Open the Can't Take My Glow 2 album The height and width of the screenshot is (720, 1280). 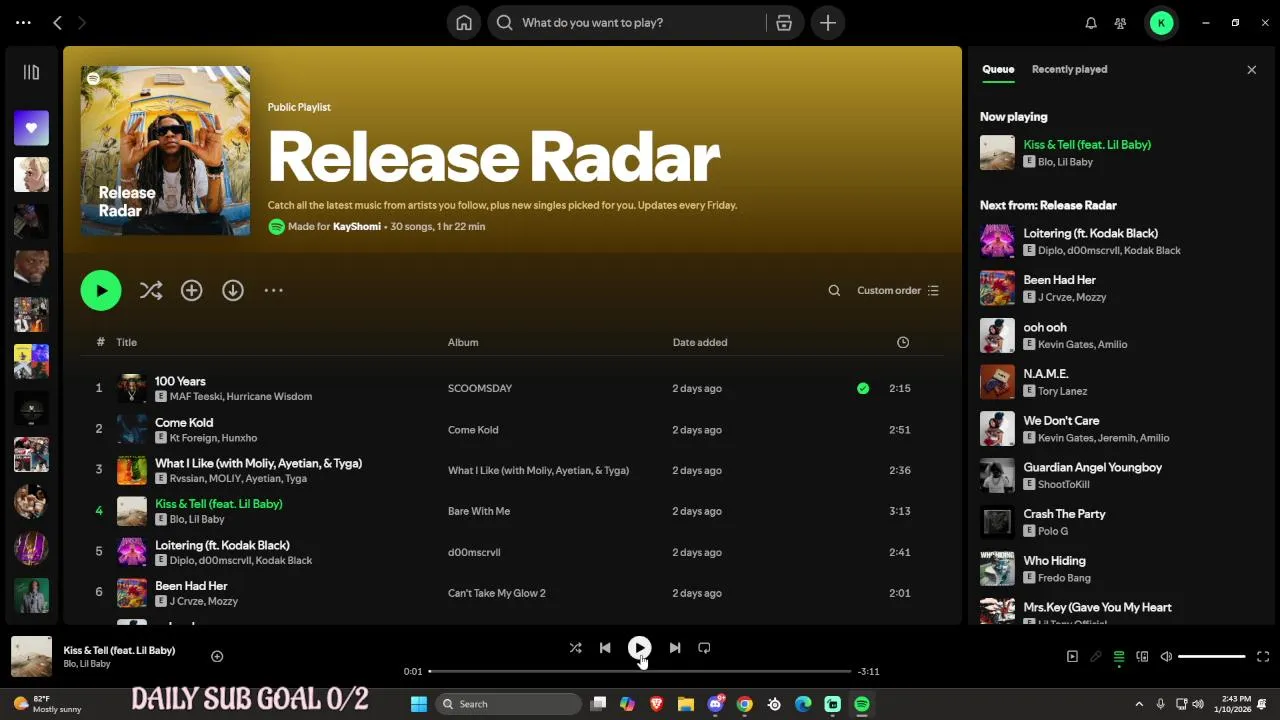497,593
